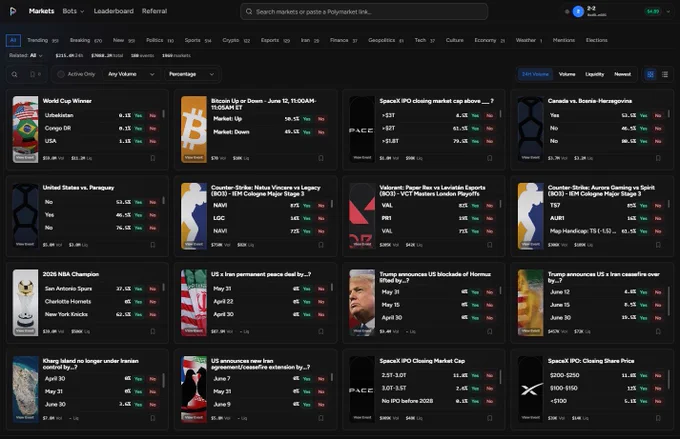Image resolution: width=680 pixels, height=439 pixels.
Task: Bookmark the blockade of Hormuz lifted card
Action: [490, 331]
